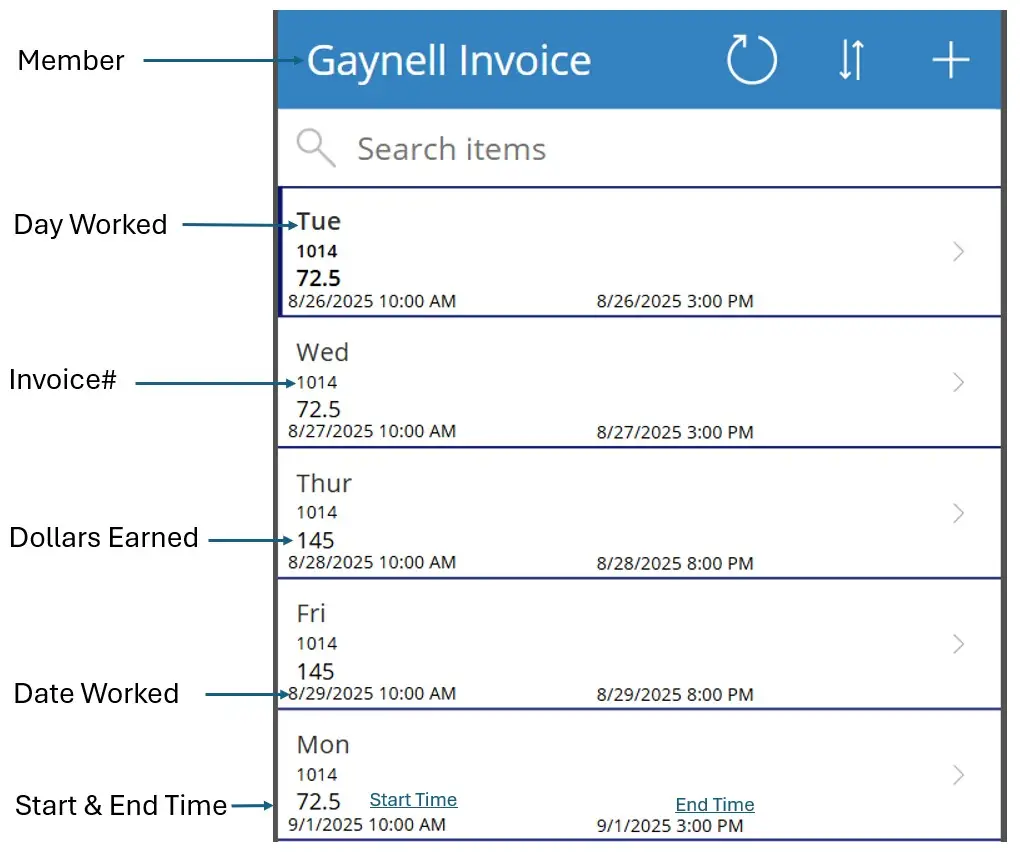This screenshot has height=854, width=1020.
Task: Focus the Search items field
Action: (x=600, y=149)
